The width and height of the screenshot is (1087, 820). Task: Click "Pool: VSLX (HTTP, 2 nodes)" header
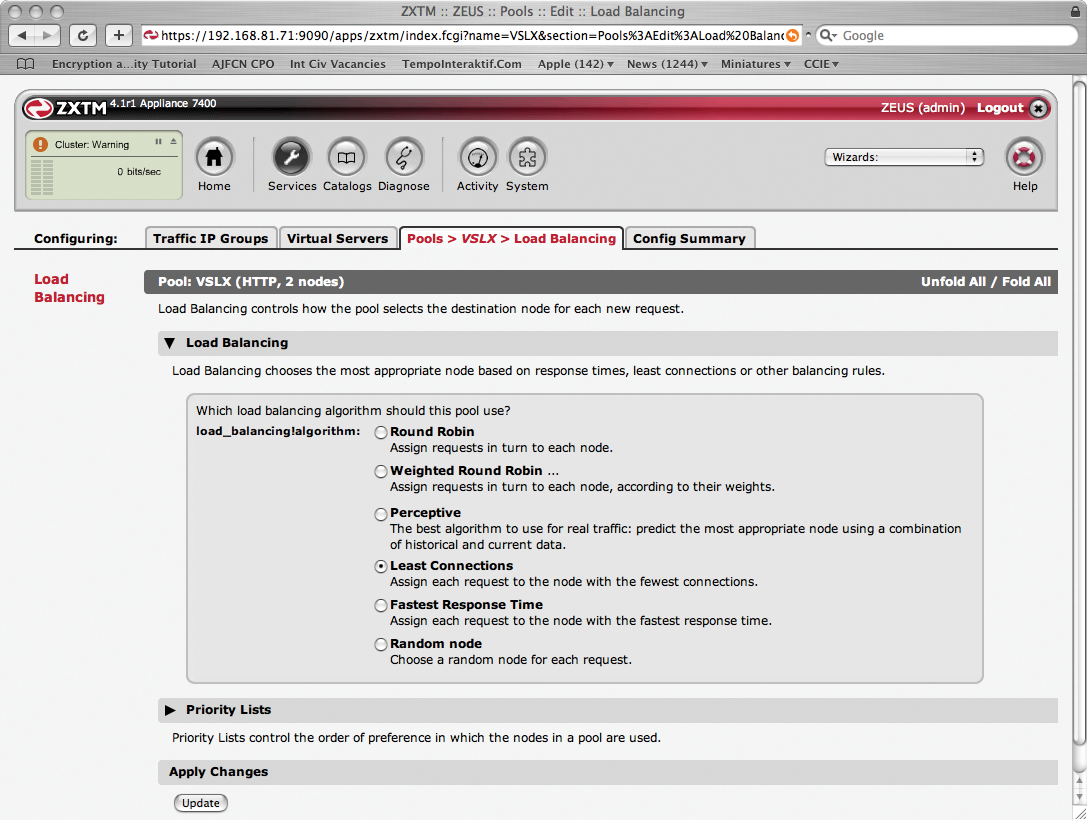[251, 281]
